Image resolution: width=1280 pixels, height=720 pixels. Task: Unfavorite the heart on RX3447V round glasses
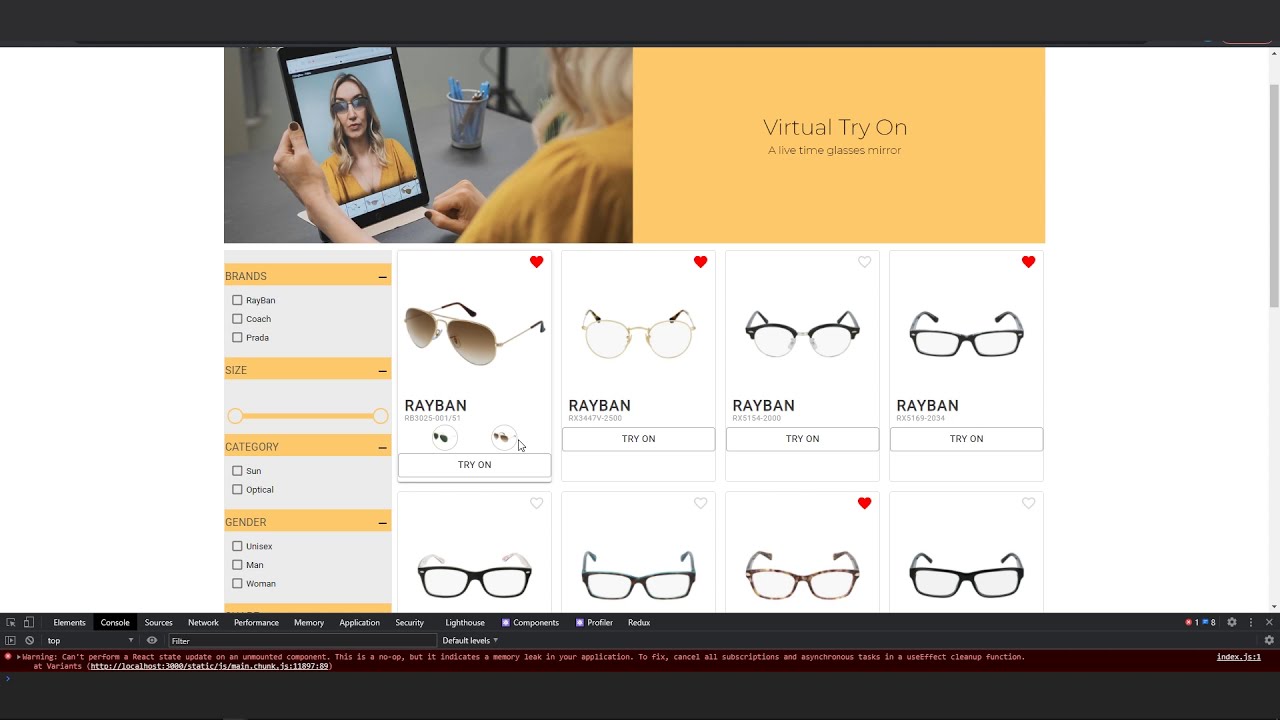(x=700, y=262)
